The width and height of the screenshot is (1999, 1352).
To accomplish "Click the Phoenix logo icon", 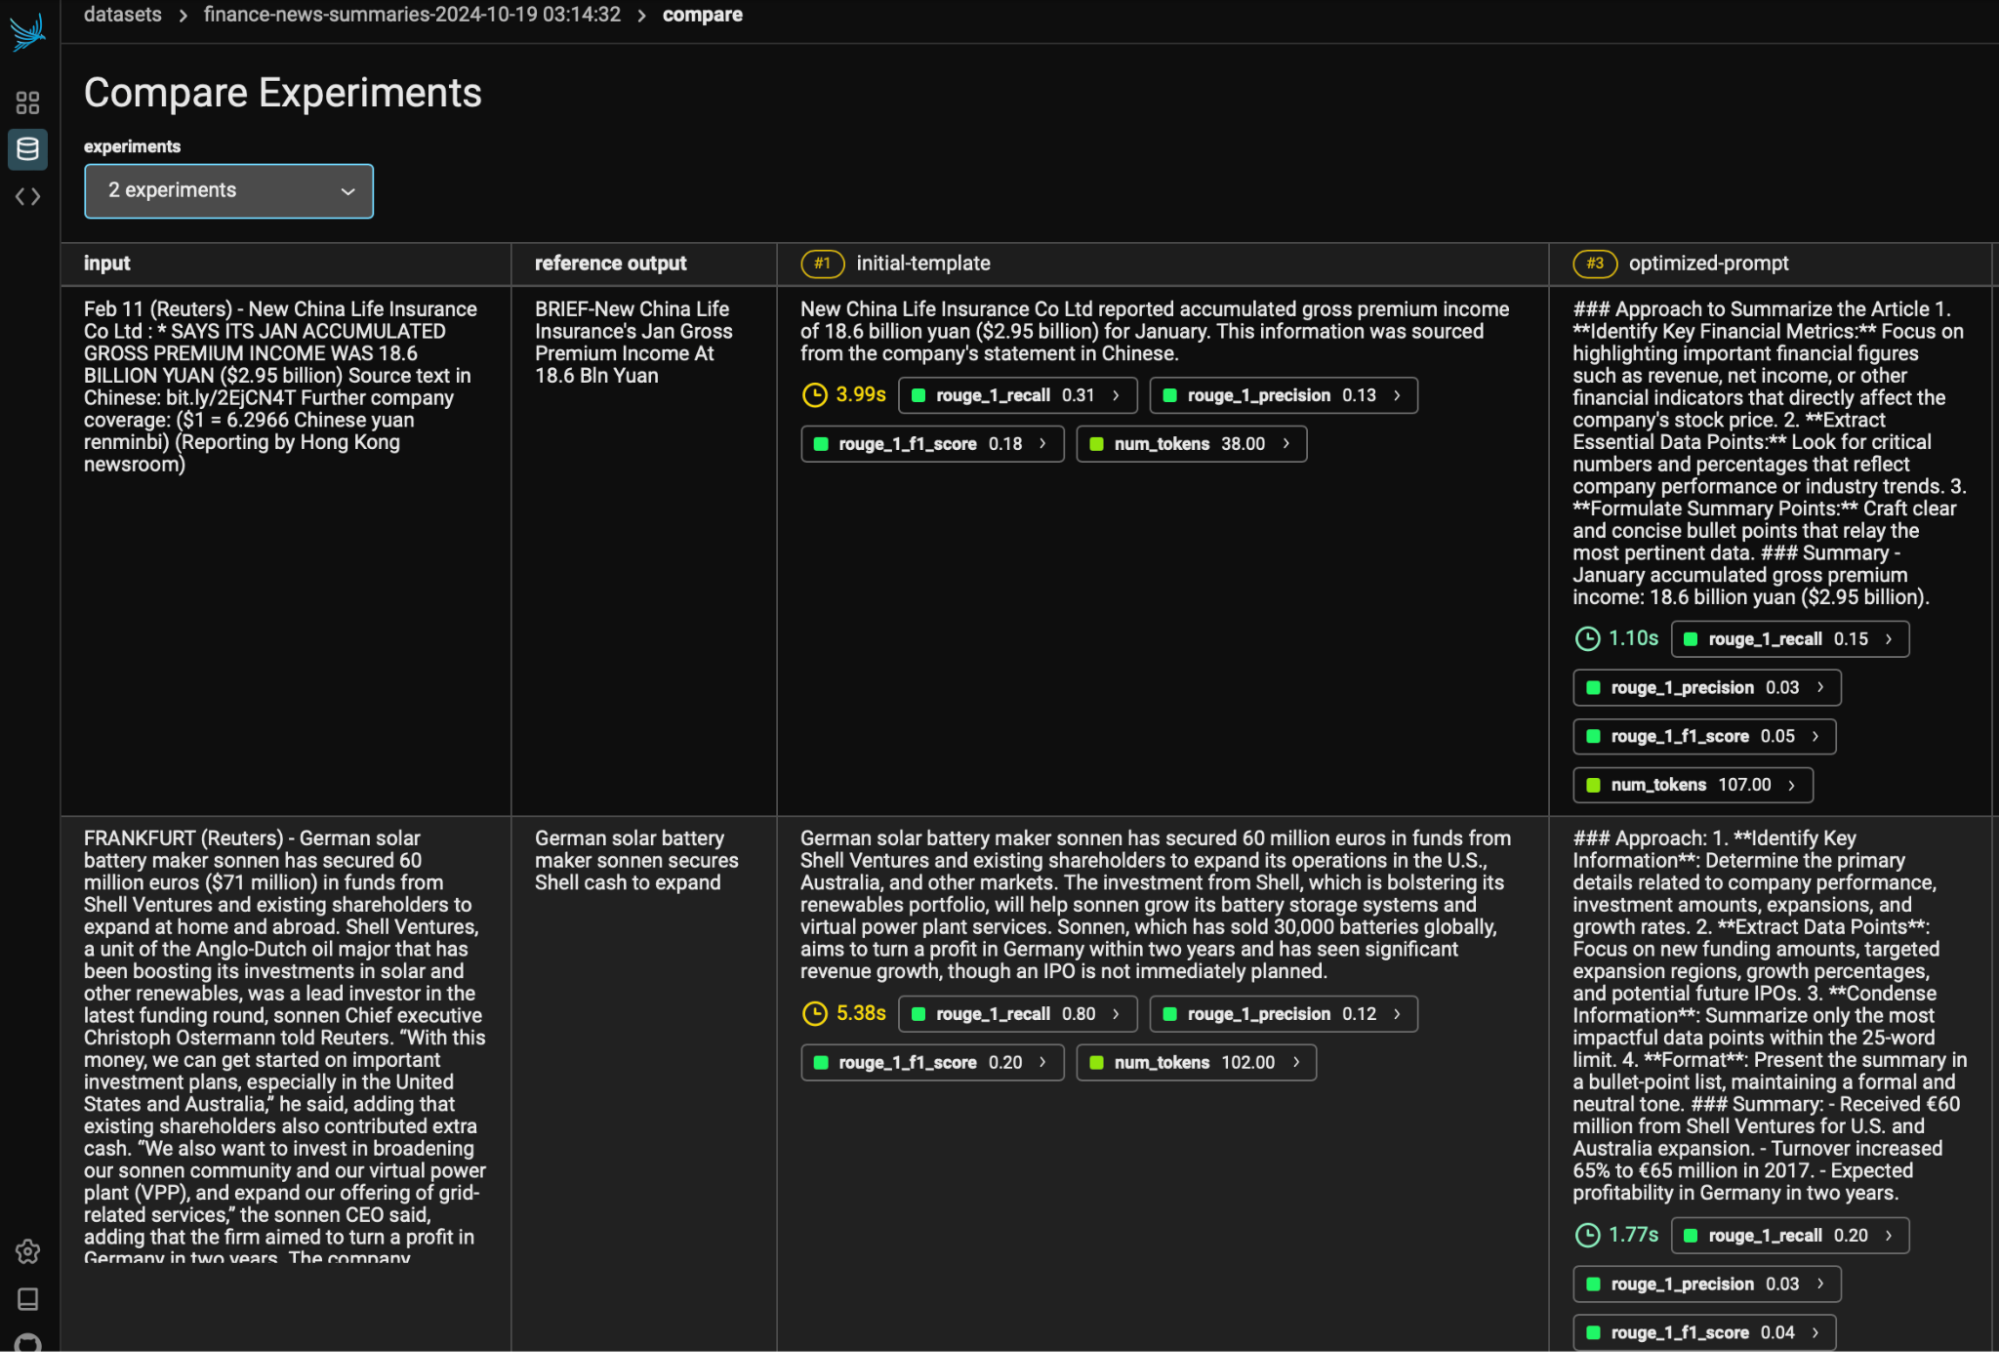I will [27, 31].
